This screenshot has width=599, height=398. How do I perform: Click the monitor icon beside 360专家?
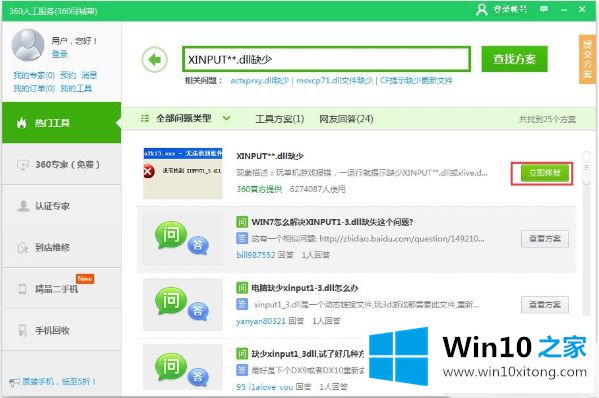click(x=23, y=165)
